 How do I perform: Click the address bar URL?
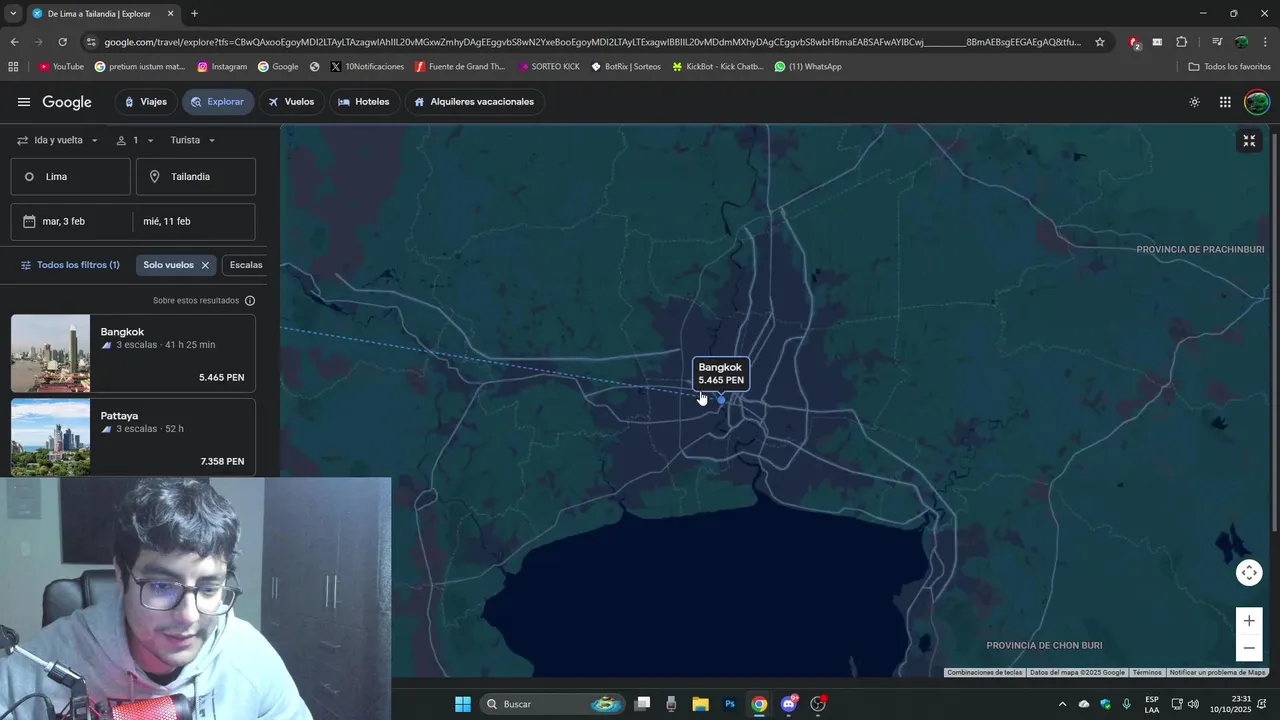(592, 42)
